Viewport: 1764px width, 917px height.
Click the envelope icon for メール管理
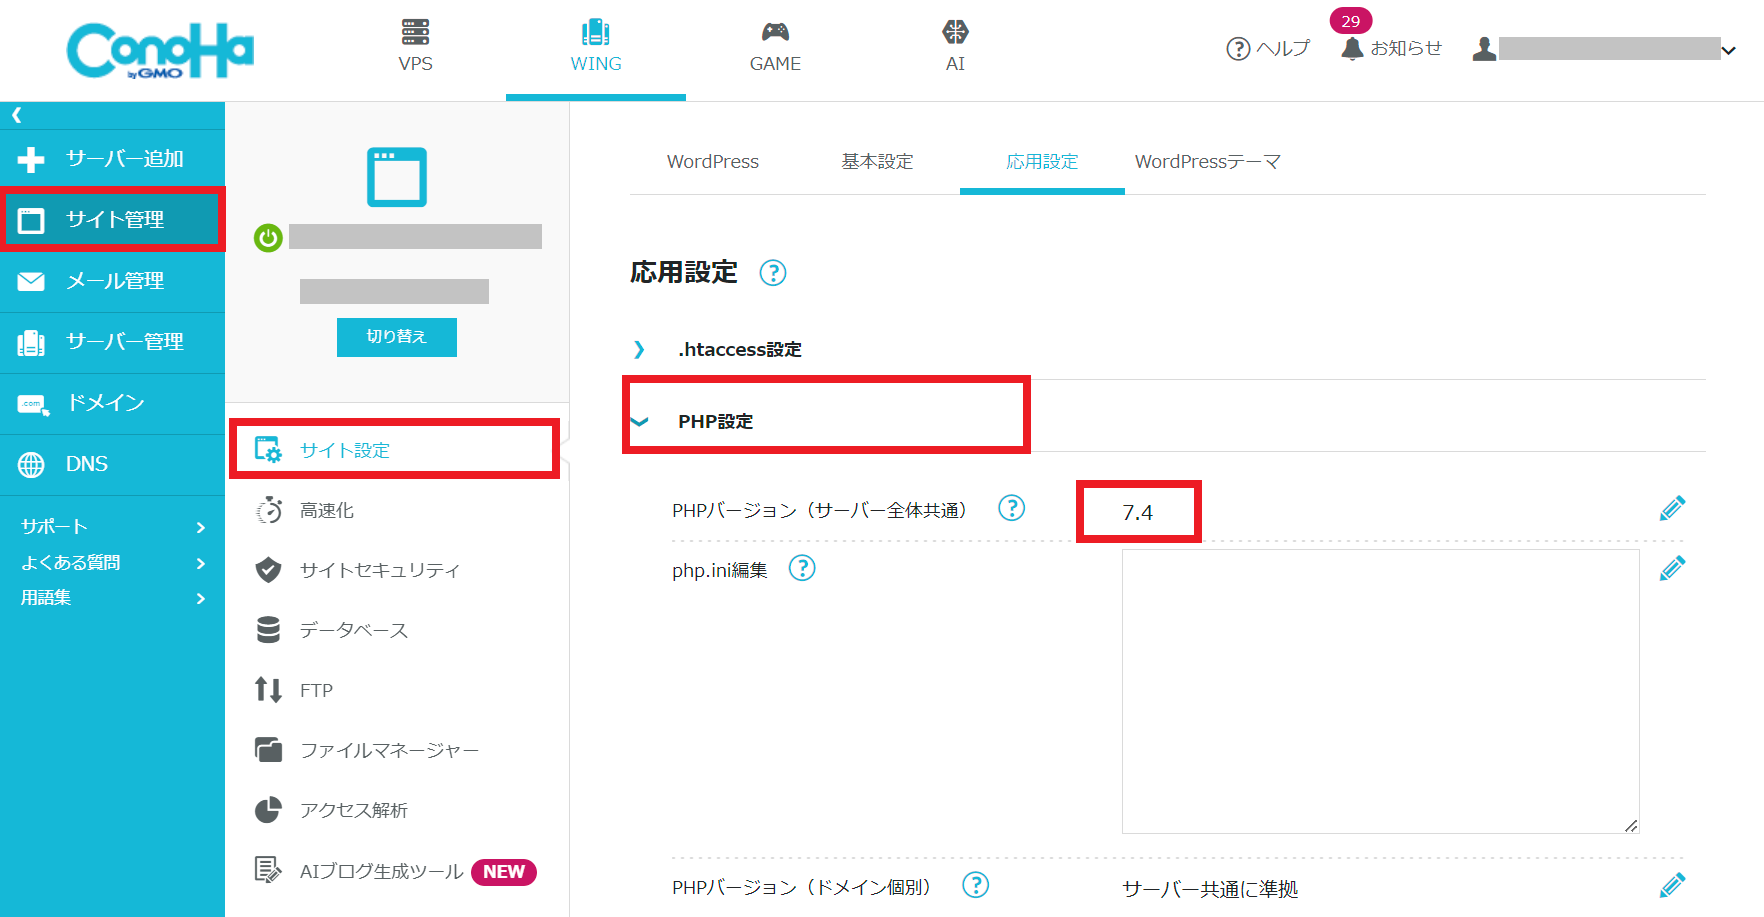coord(31,281)
